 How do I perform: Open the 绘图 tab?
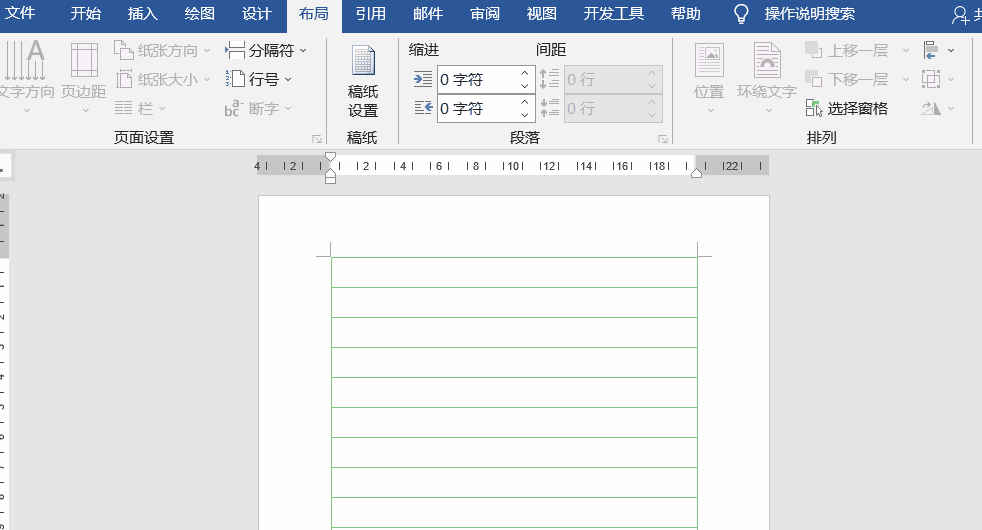200,13
